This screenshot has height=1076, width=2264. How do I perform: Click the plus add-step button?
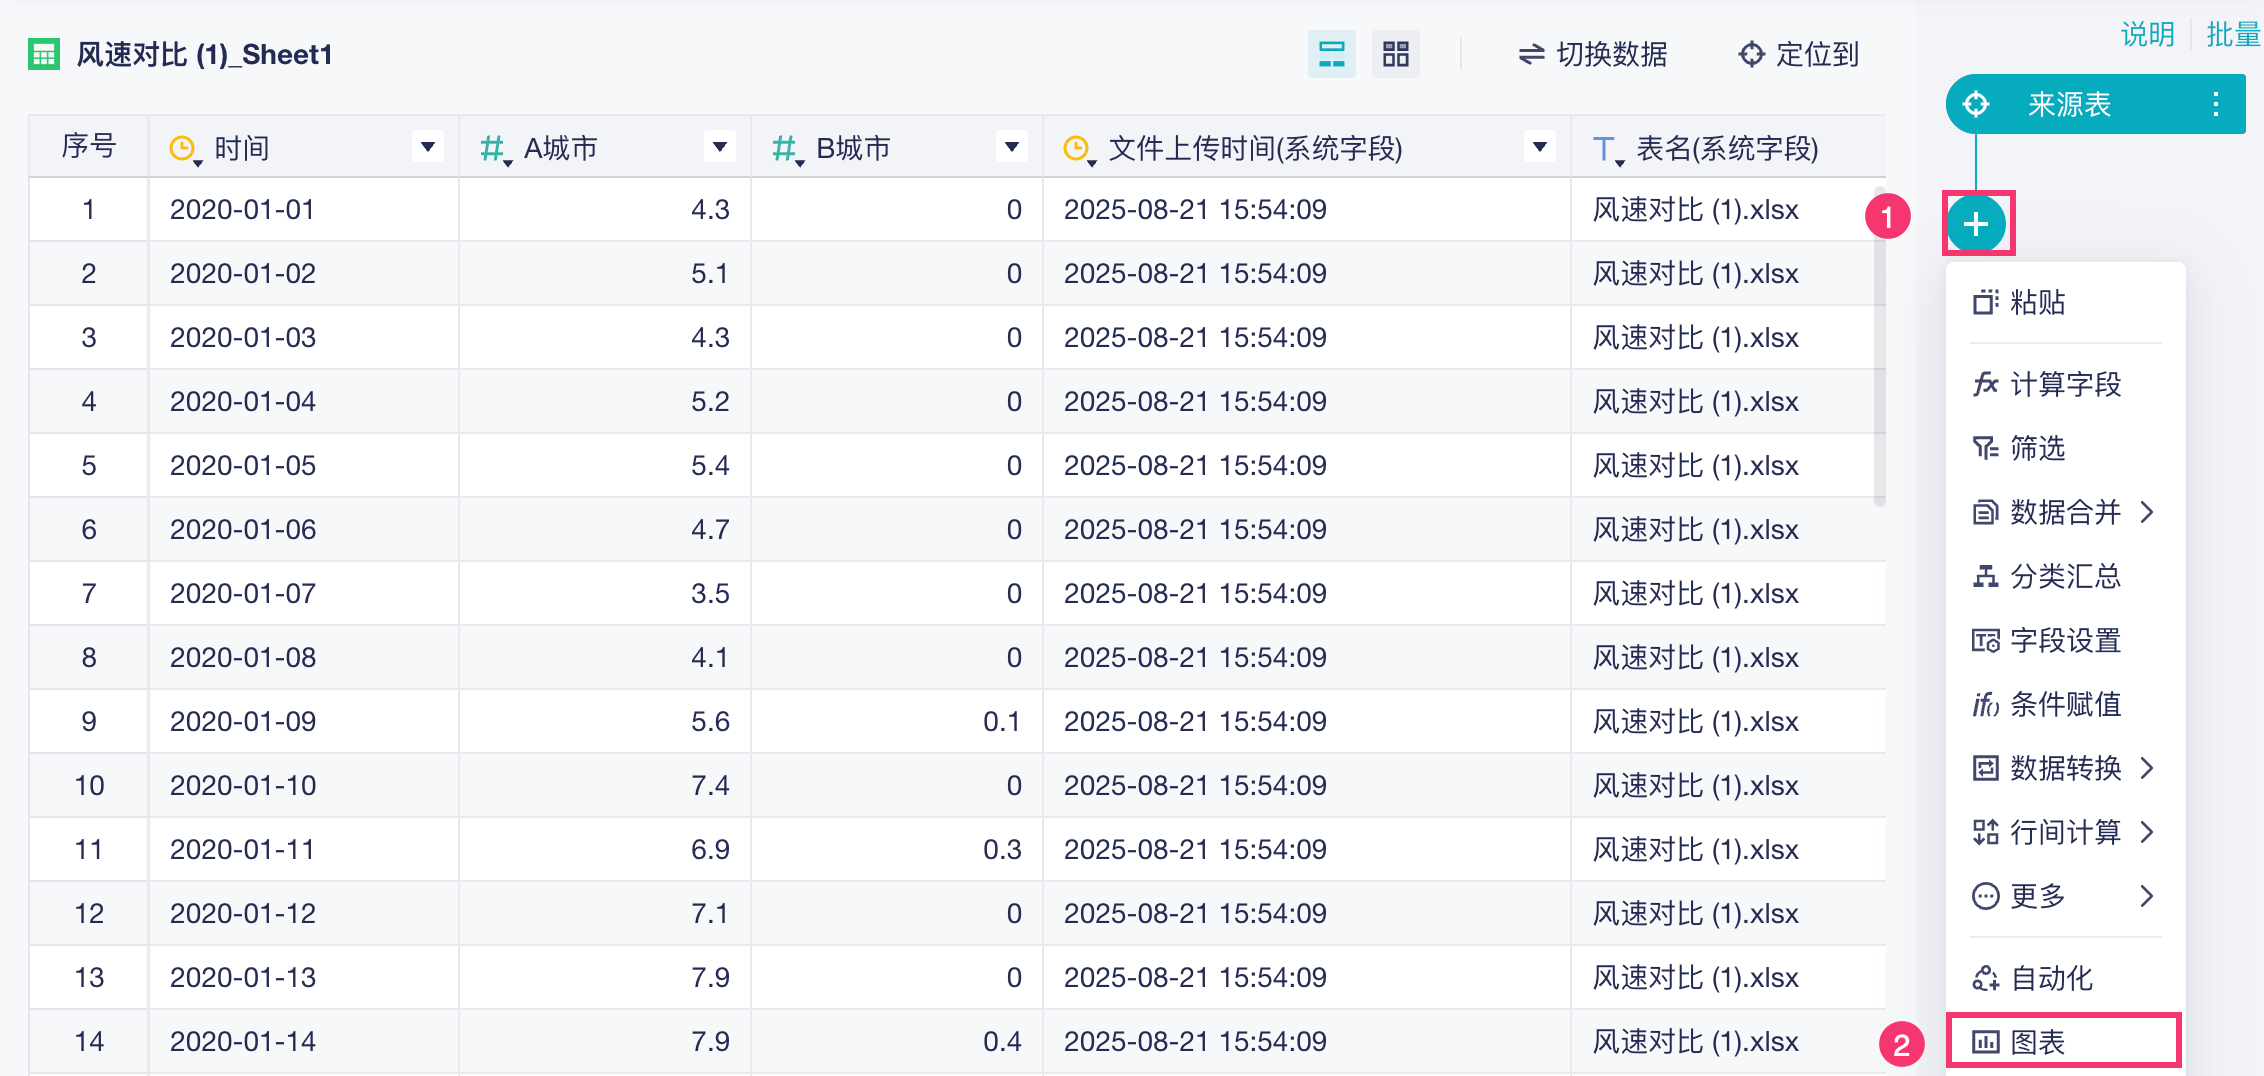coord(1975,223)
